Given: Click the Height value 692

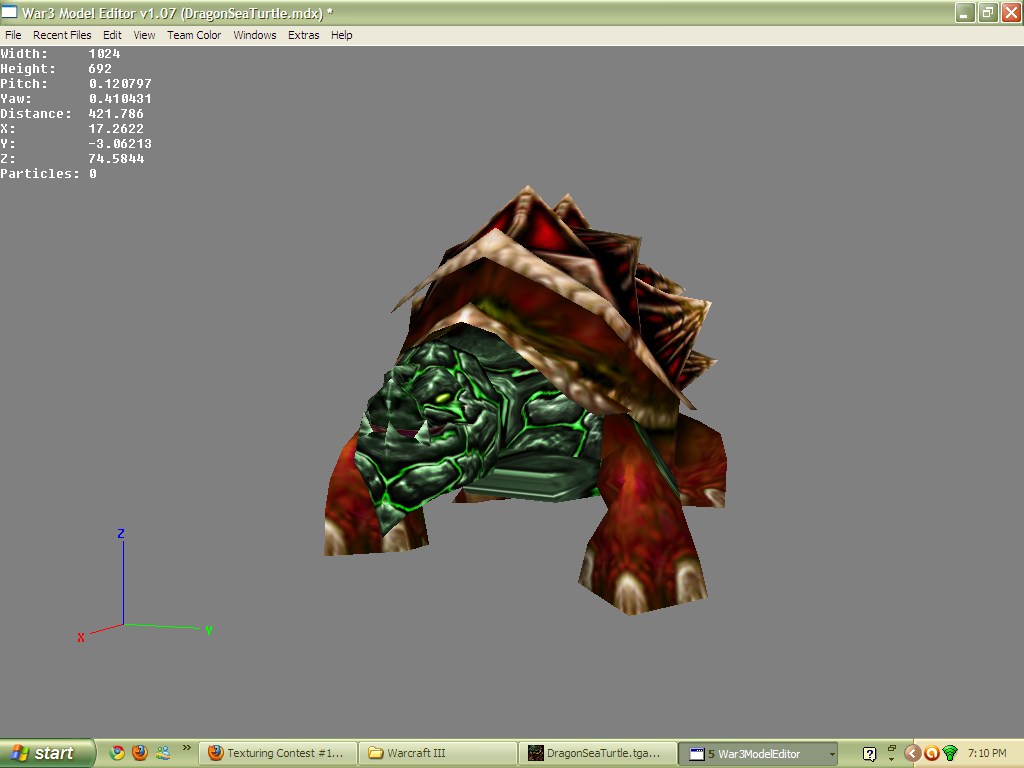Looking at the screenshot, I should click(100, 69).
